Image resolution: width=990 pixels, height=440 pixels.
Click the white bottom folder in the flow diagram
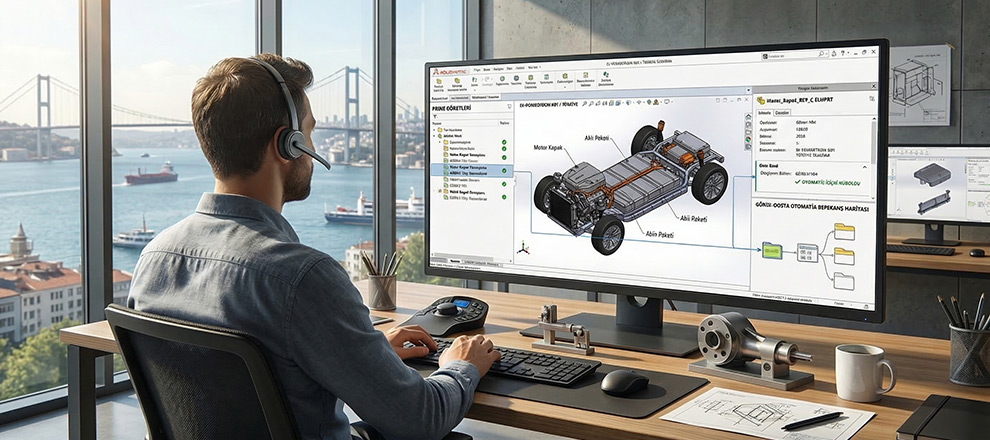844,281
